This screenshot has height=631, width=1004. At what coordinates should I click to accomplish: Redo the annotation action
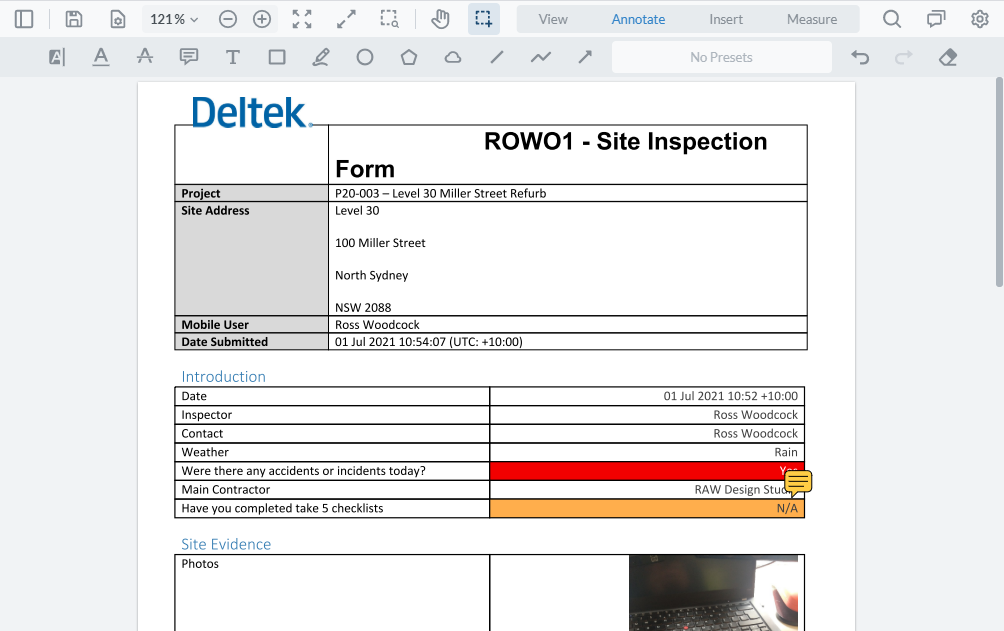click(x=903, y=58)
